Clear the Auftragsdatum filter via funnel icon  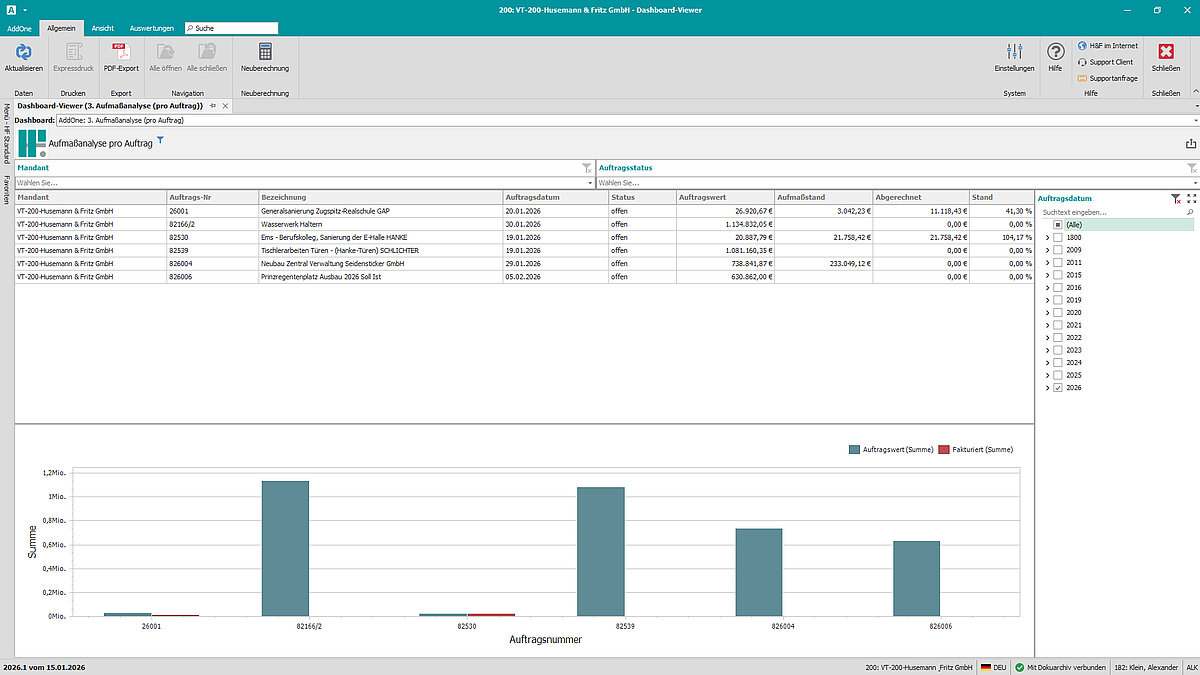[x=1176, y=199]
